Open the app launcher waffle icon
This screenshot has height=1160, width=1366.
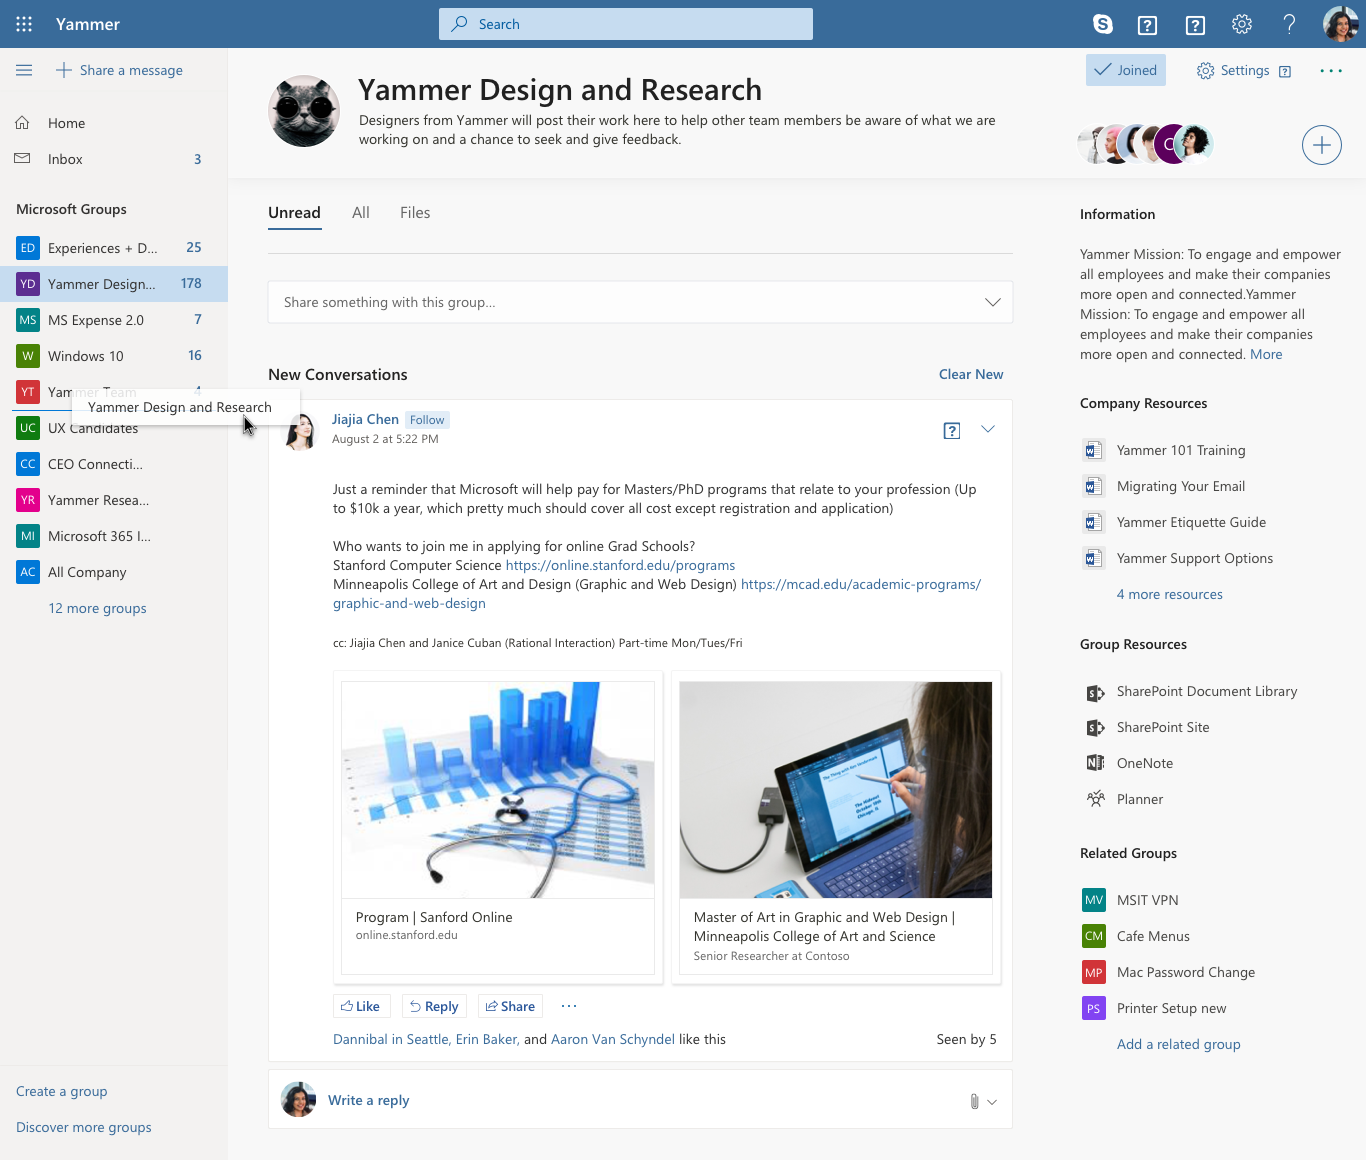(x=24, y=24)
